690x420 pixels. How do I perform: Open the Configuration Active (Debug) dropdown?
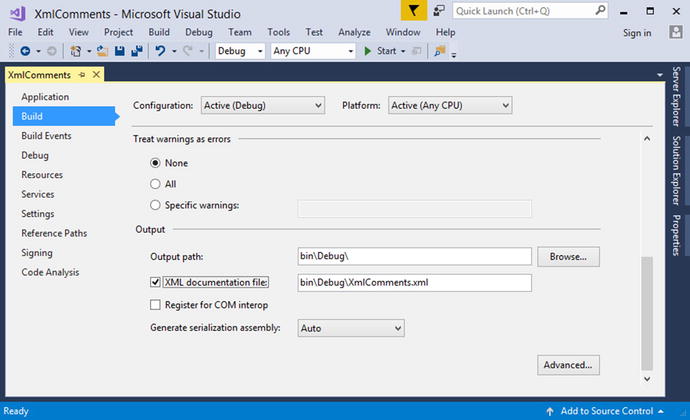[263, 106]
